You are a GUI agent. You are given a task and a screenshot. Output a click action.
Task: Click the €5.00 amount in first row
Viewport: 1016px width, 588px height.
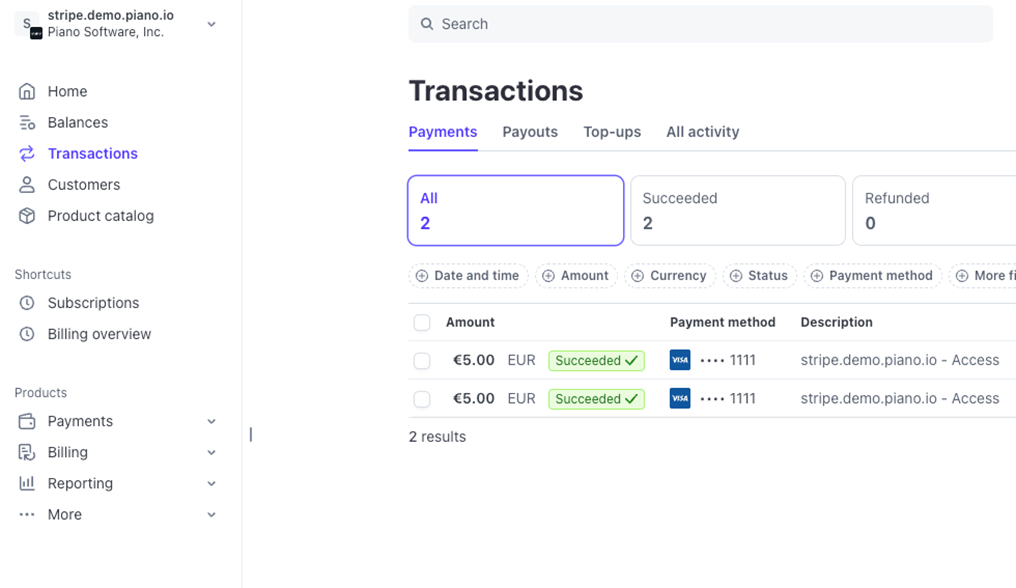(474, 360)
